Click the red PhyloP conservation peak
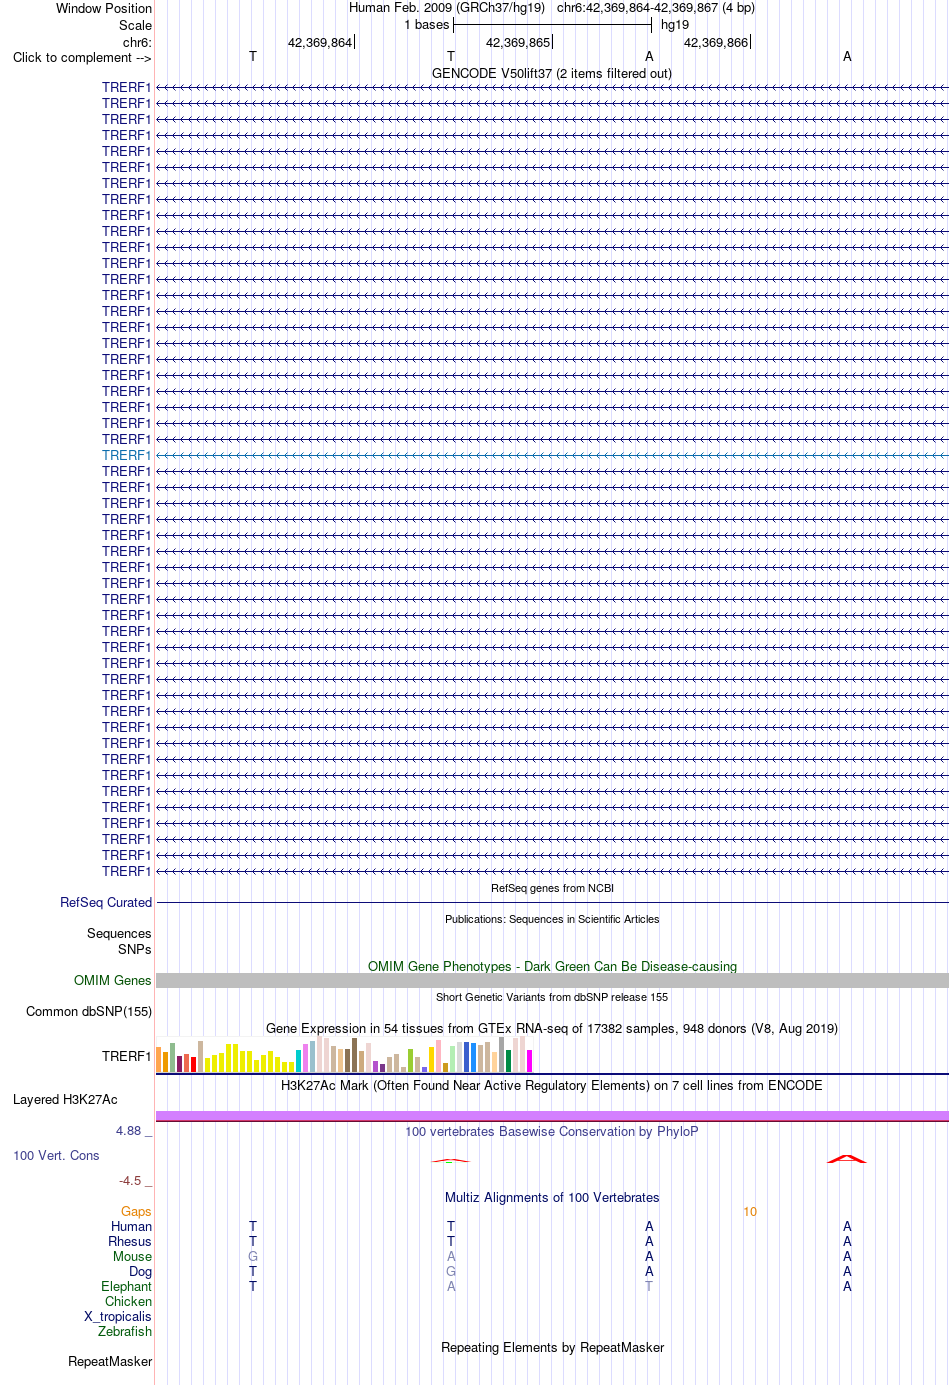950x1385 pixels. [x=847, y=1158]
